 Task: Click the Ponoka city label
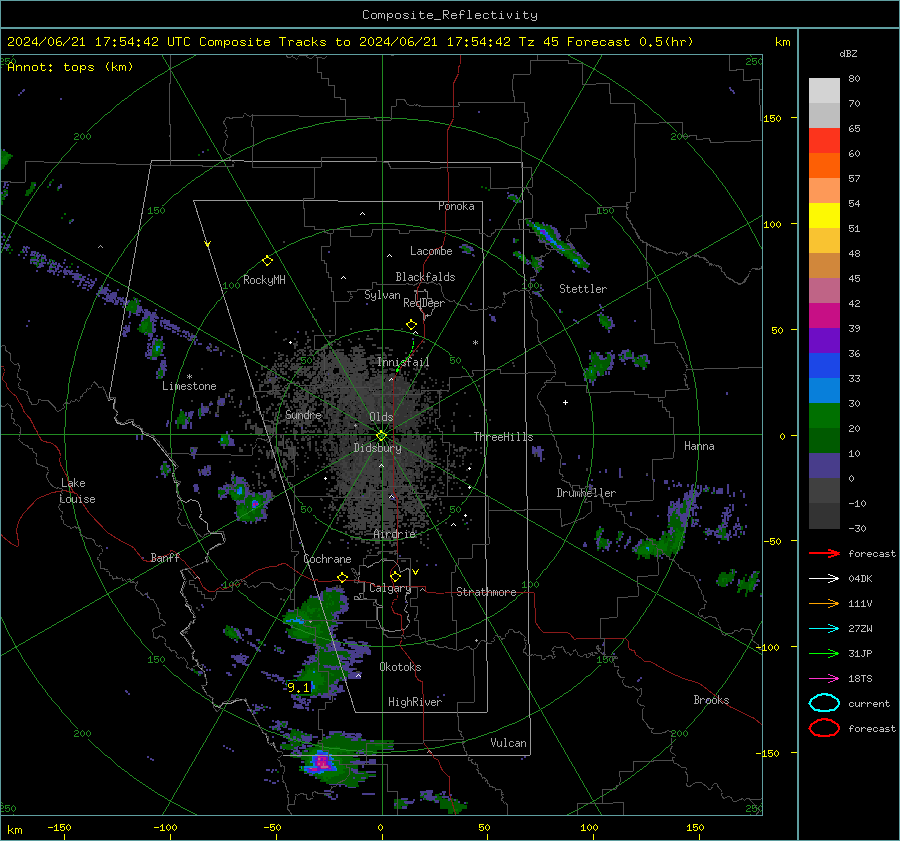click(x=456, y=206)
